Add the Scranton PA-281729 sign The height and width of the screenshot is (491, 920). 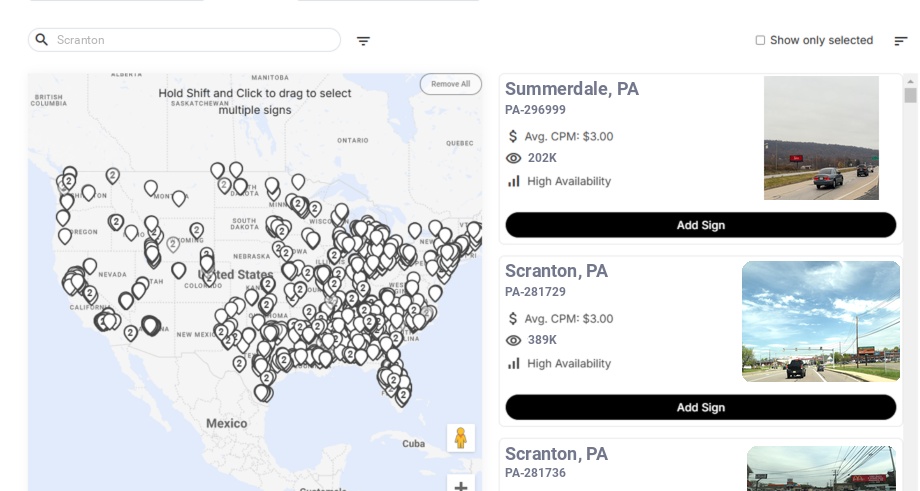click(701, 407)
